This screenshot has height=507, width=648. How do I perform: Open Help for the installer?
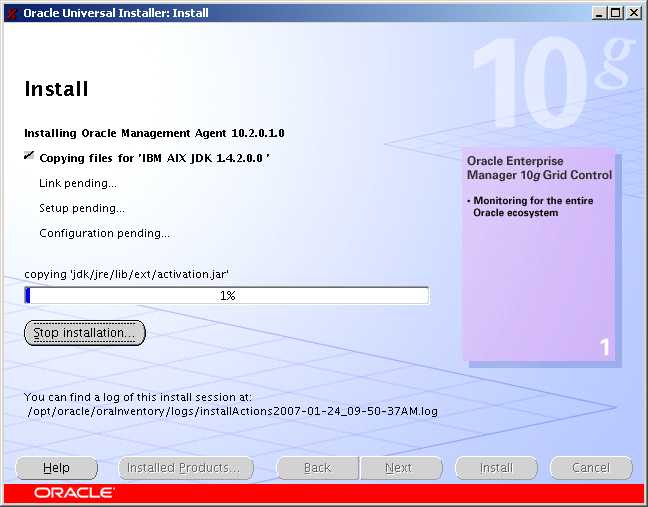pyautogui.click(x=57, y=468)
